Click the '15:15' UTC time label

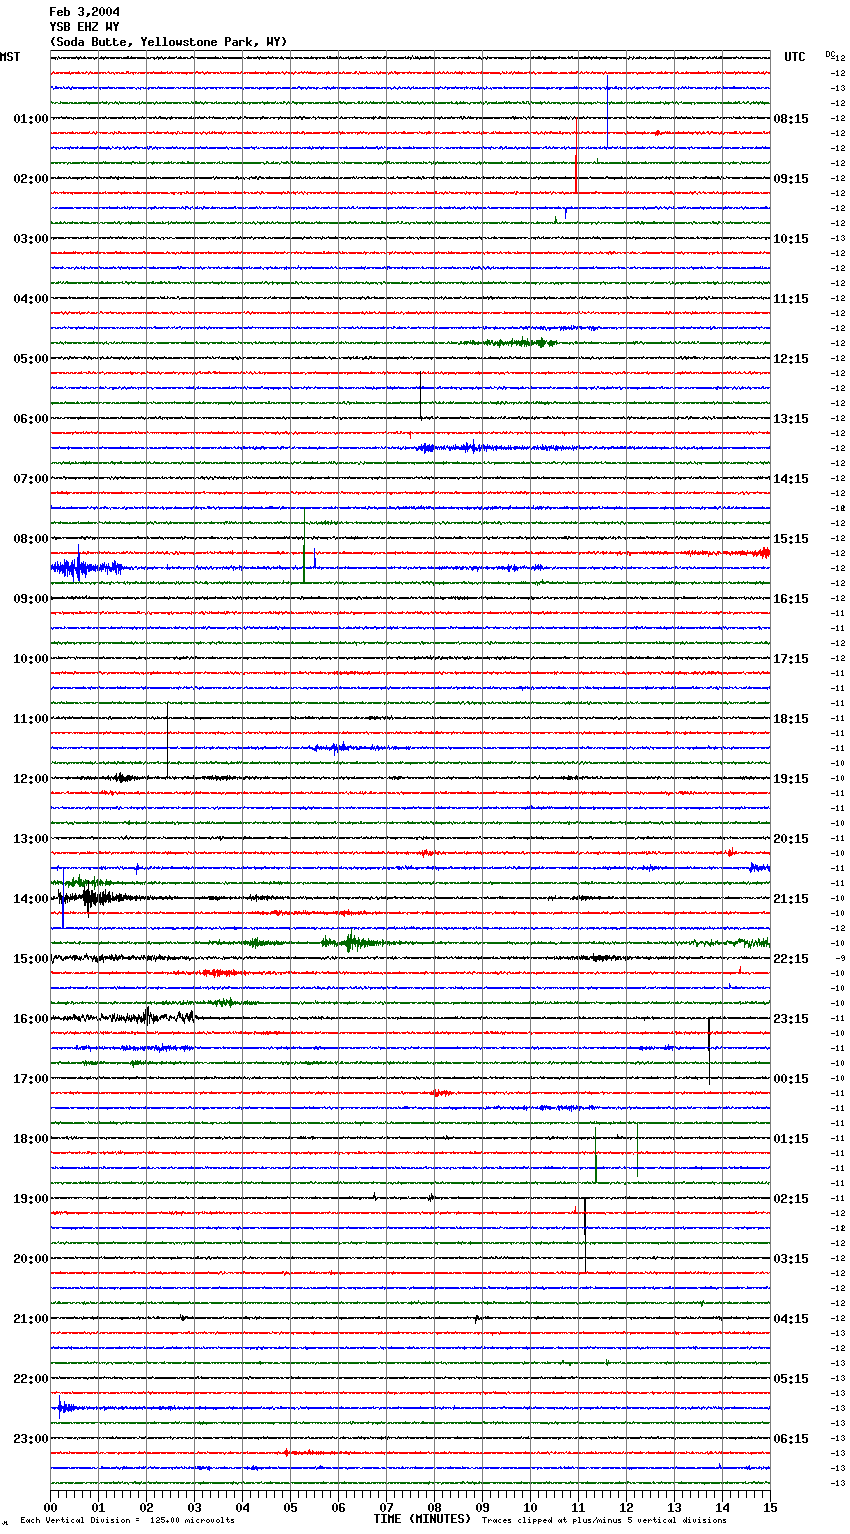791,539
